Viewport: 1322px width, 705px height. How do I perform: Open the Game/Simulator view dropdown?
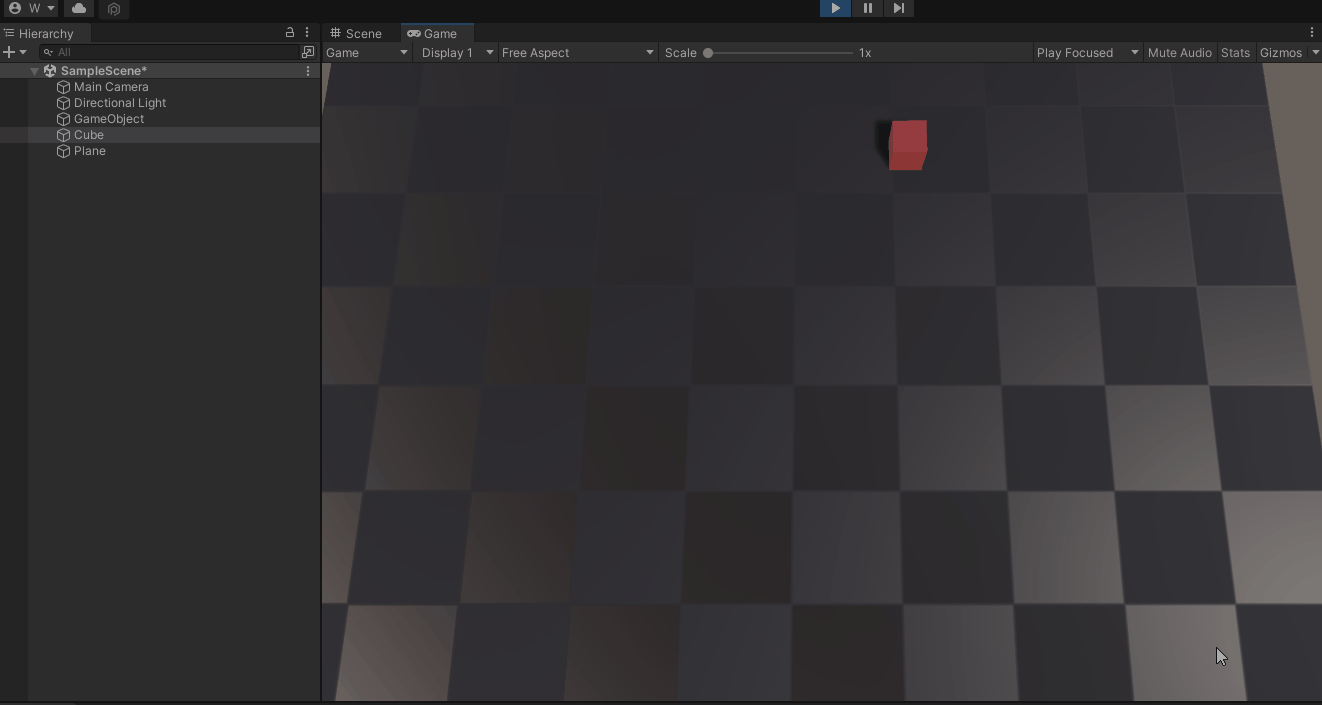pos(367,52)
